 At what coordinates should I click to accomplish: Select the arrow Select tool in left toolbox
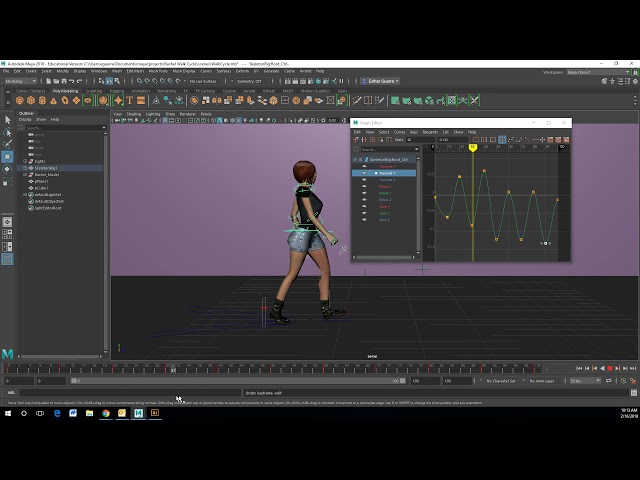pyautogui.click(x=7, y=120)
